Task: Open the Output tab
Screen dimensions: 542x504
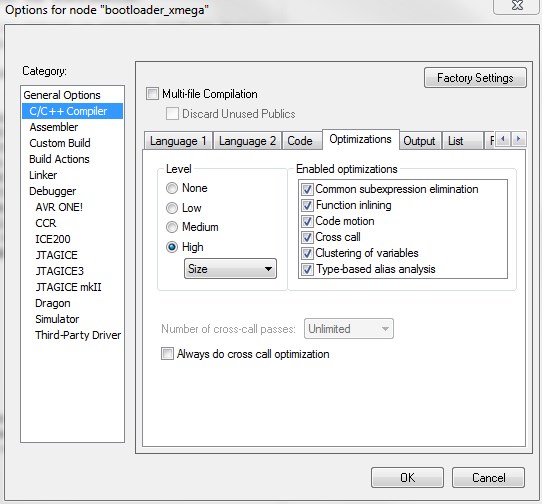Action: (420, 141)
